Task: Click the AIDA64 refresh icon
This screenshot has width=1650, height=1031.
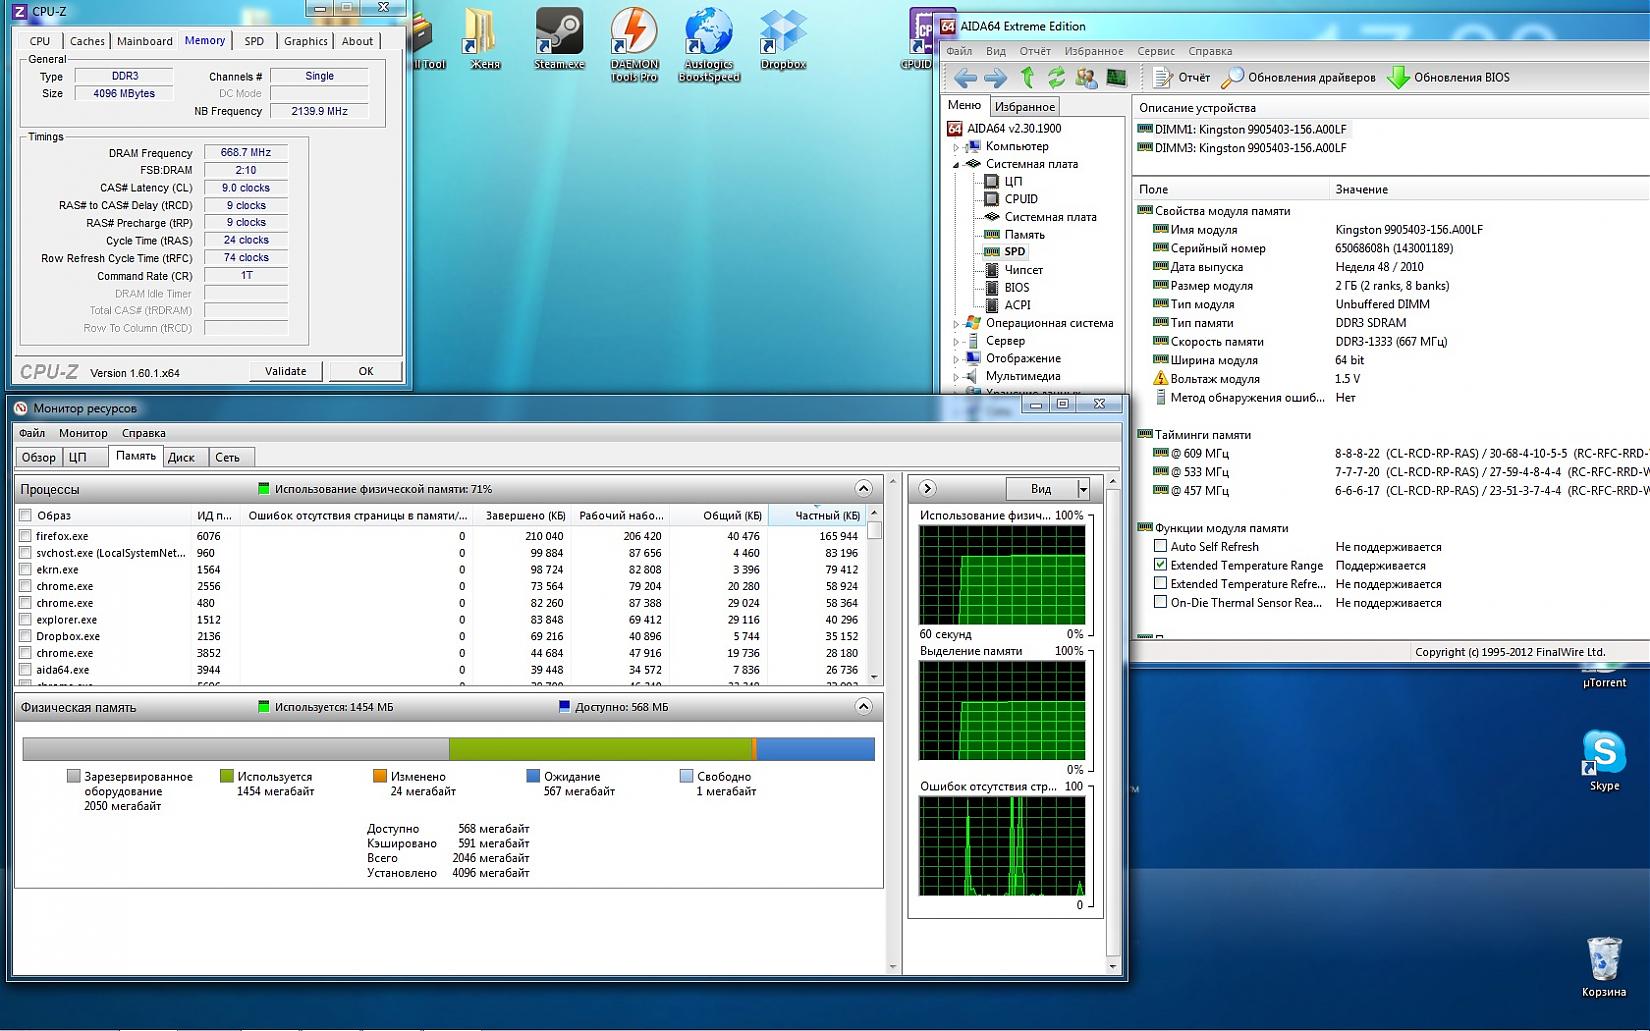Action: coord(1056,78)
